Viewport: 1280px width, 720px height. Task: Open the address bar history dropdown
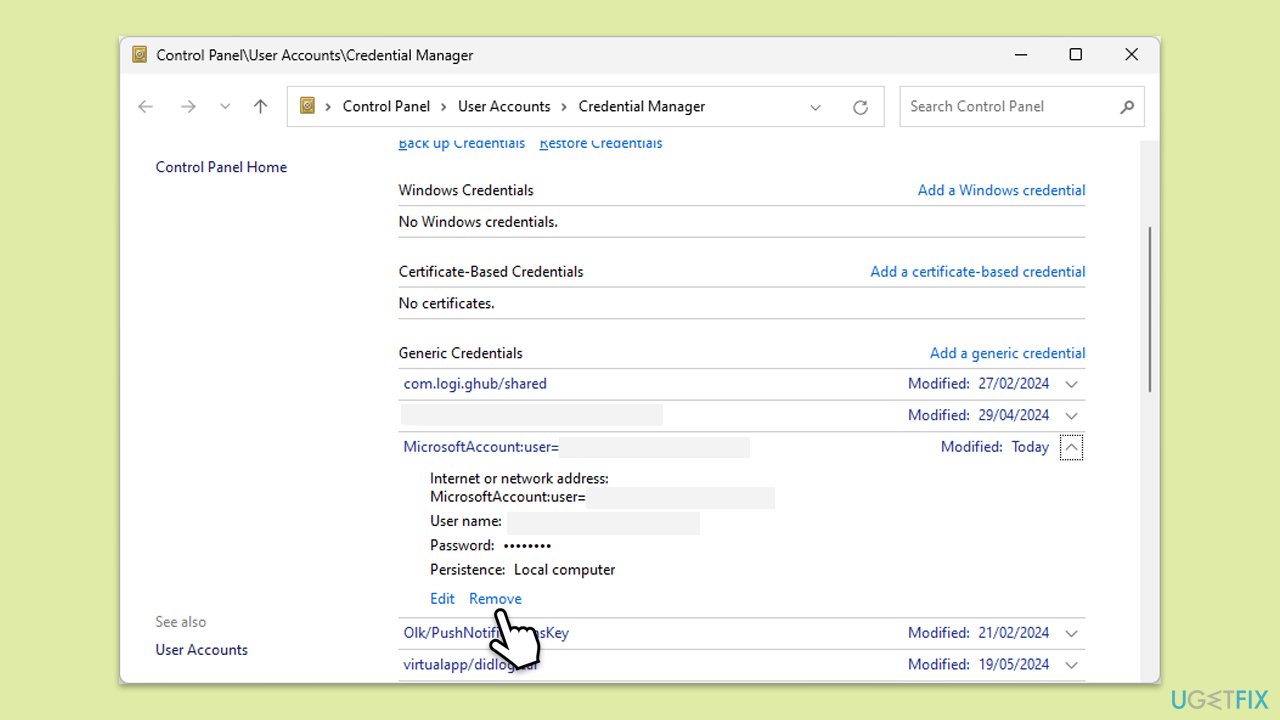pos(815,107)
